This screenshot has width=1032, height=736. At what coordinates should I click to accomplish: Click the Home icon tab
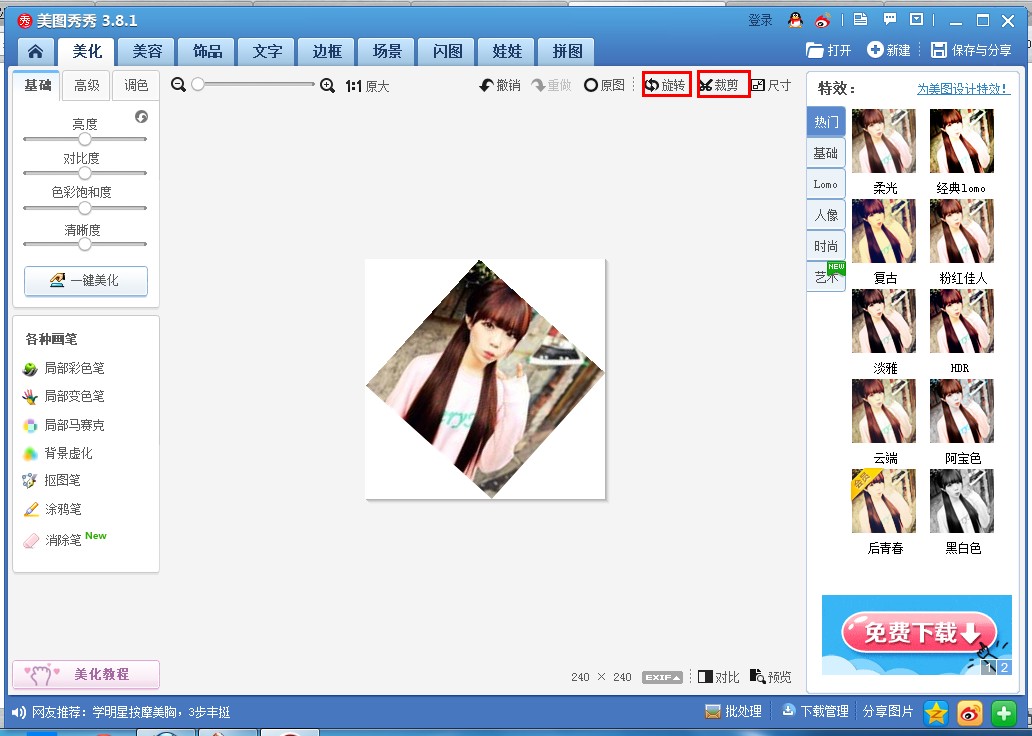click(x=36, y=52)
